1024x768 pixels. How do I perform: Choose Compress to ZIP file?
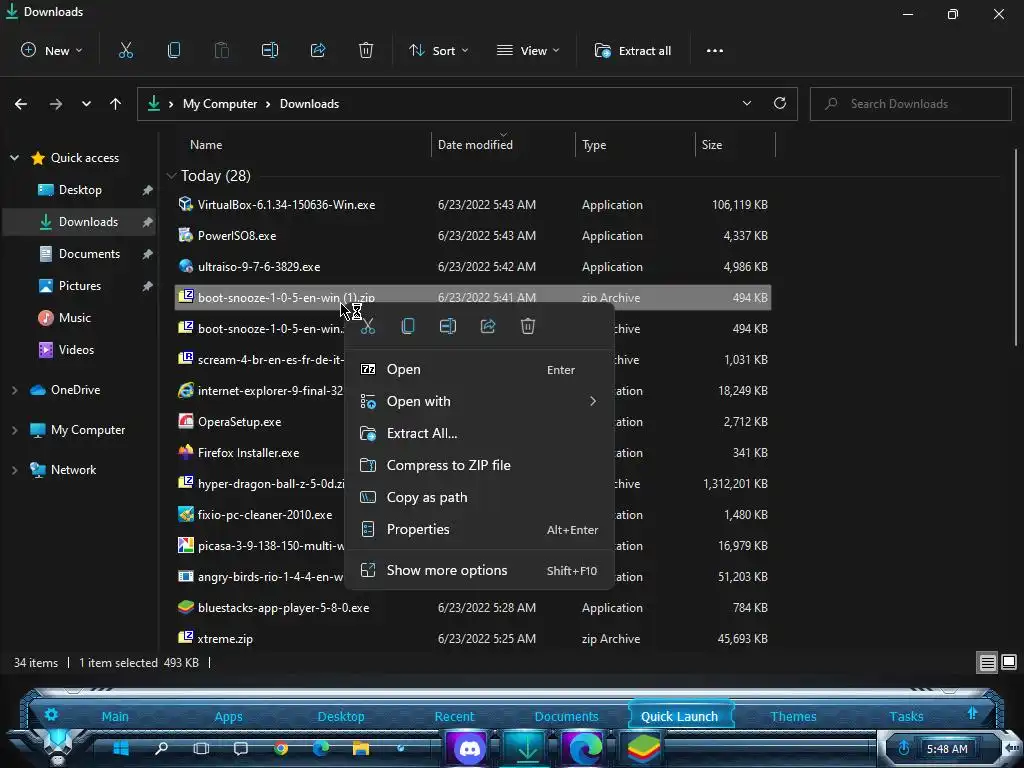pyautogui.click(x=479, y=465)
